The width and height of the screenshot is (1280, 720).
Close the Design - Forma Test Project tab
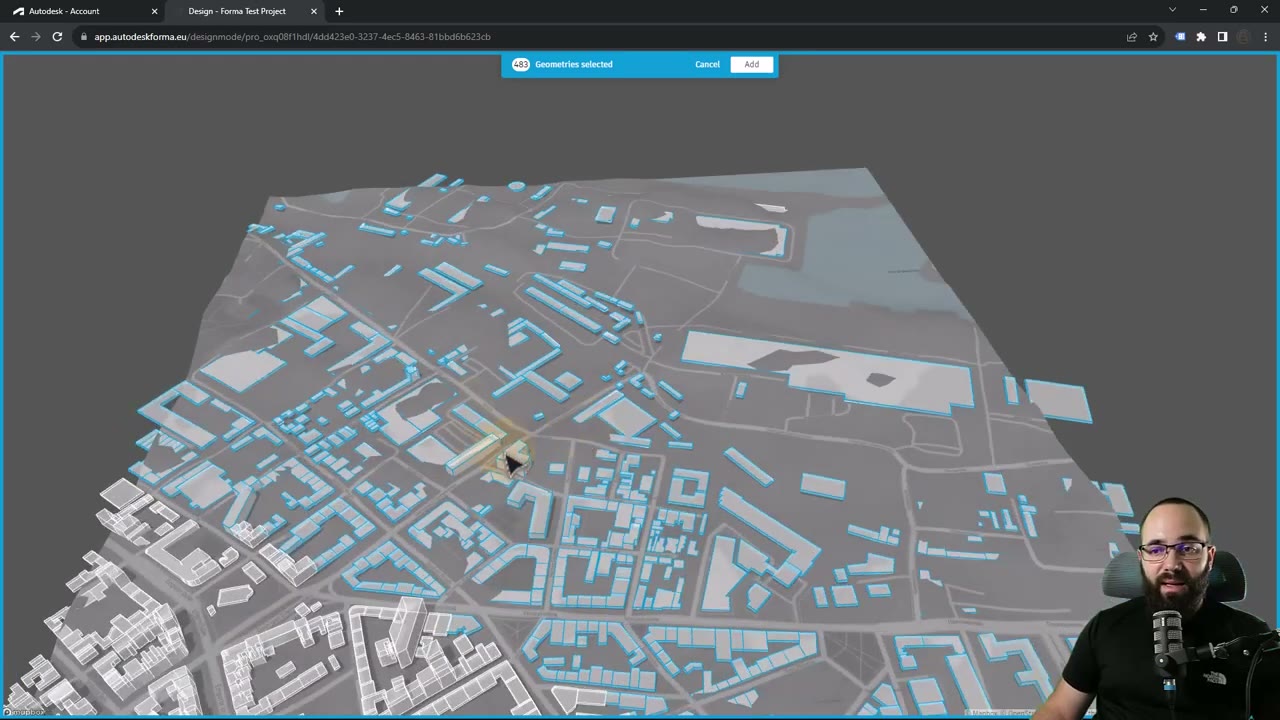(x=316, y=11)
